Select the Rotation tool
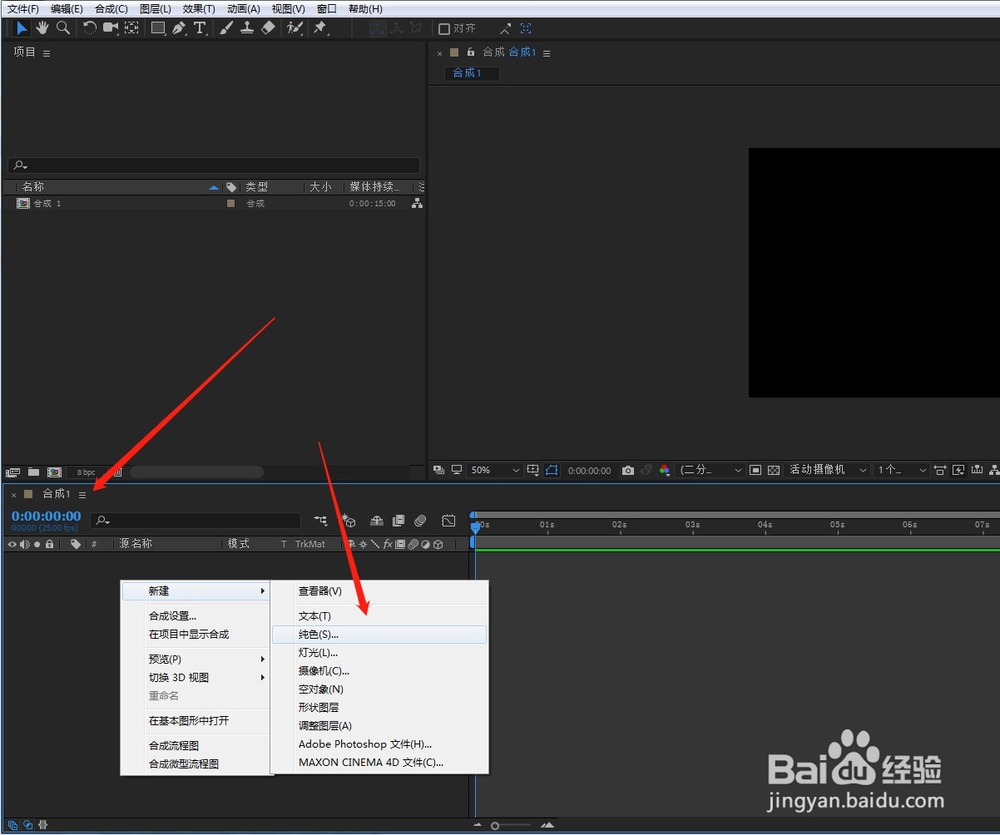The height and width of the screenshot is (835, 1000). click(89, 28)
